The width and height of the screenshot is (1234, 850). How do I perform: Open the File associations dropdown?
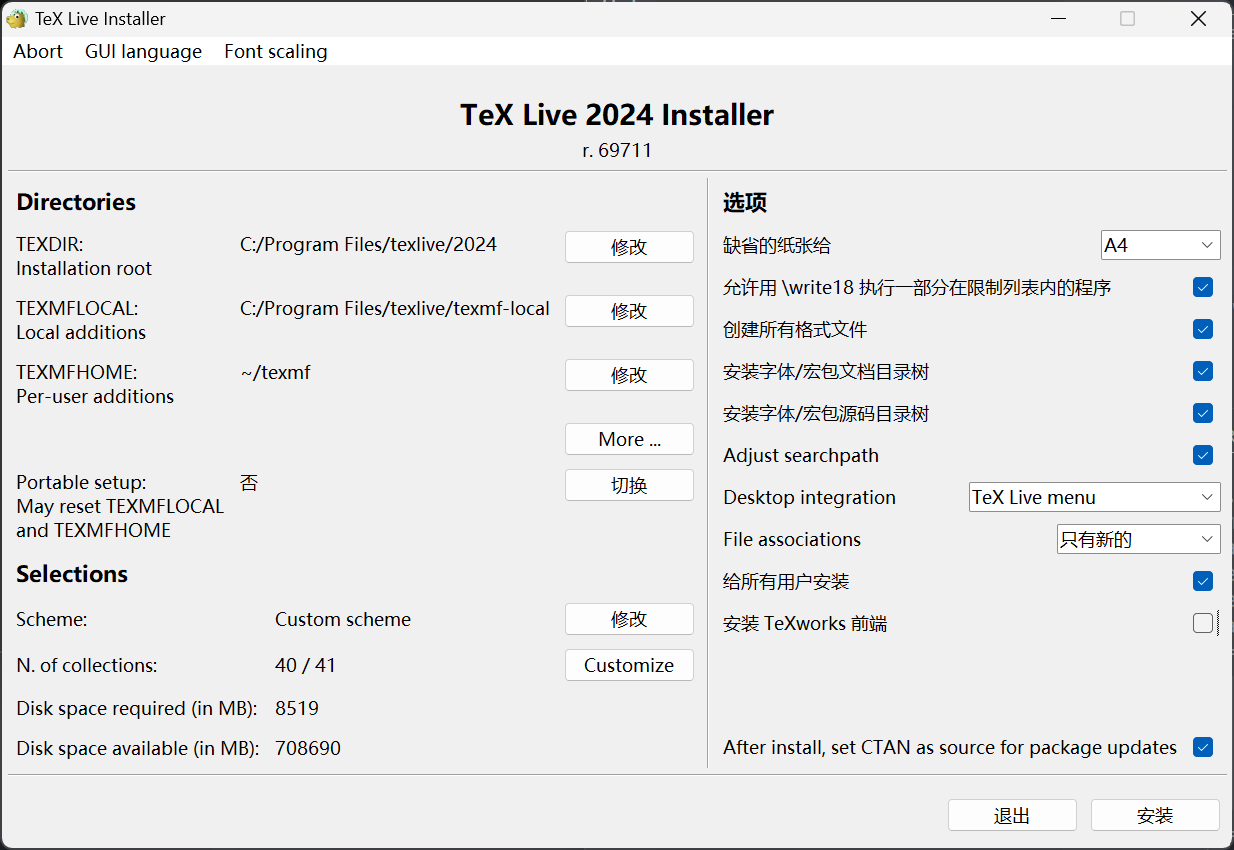pyautogui.click(x=1138, y=539)
